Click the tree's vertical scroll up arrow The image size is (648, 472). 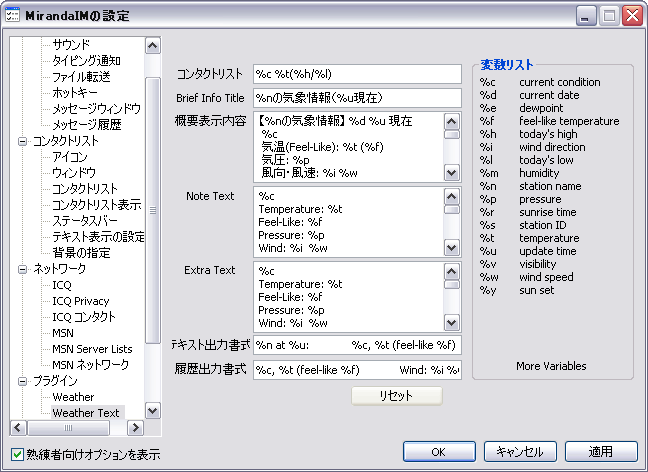pos(153,45)
